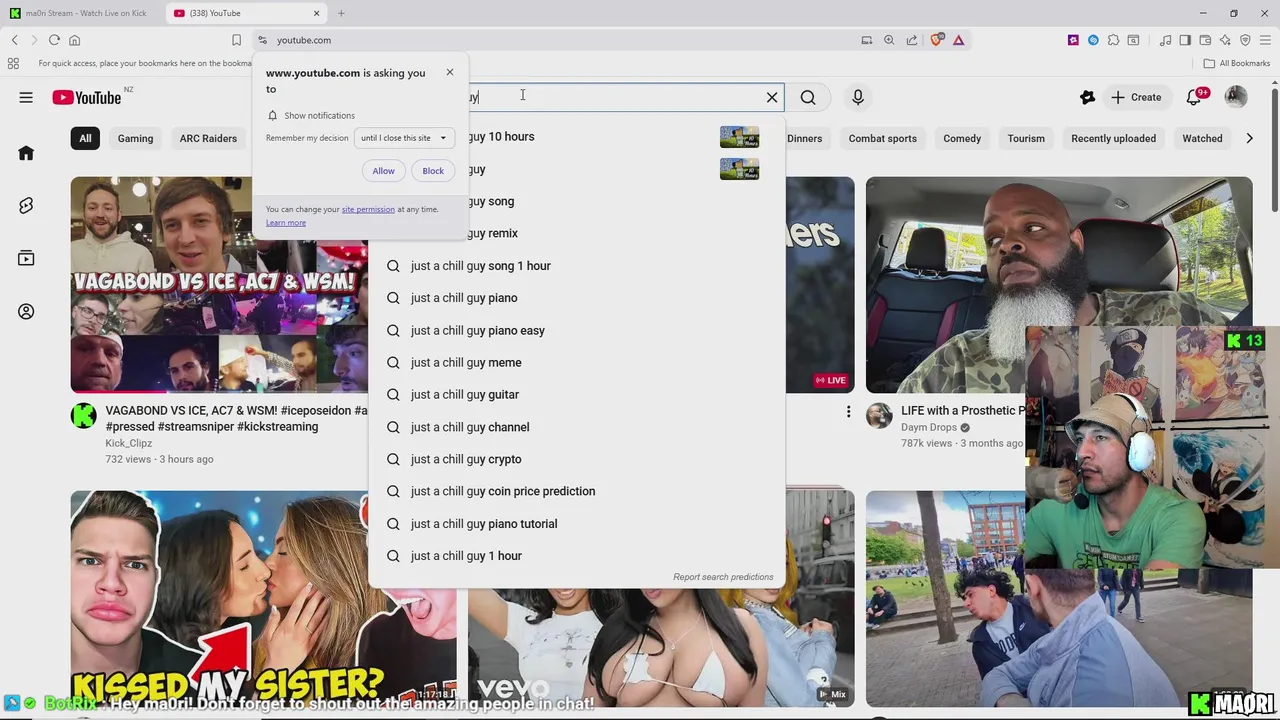The image size is (1280, 720).
Task: Click the Brave VPN shield icon
Action: tap(1245, 40)
